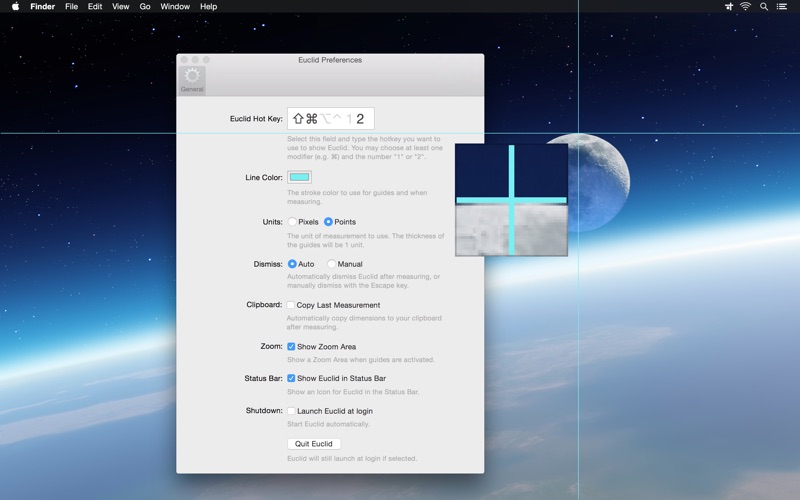Click the zoom area magnifier preview
The width and height of the screenshot is (800, 500).
tap(511, 200)
